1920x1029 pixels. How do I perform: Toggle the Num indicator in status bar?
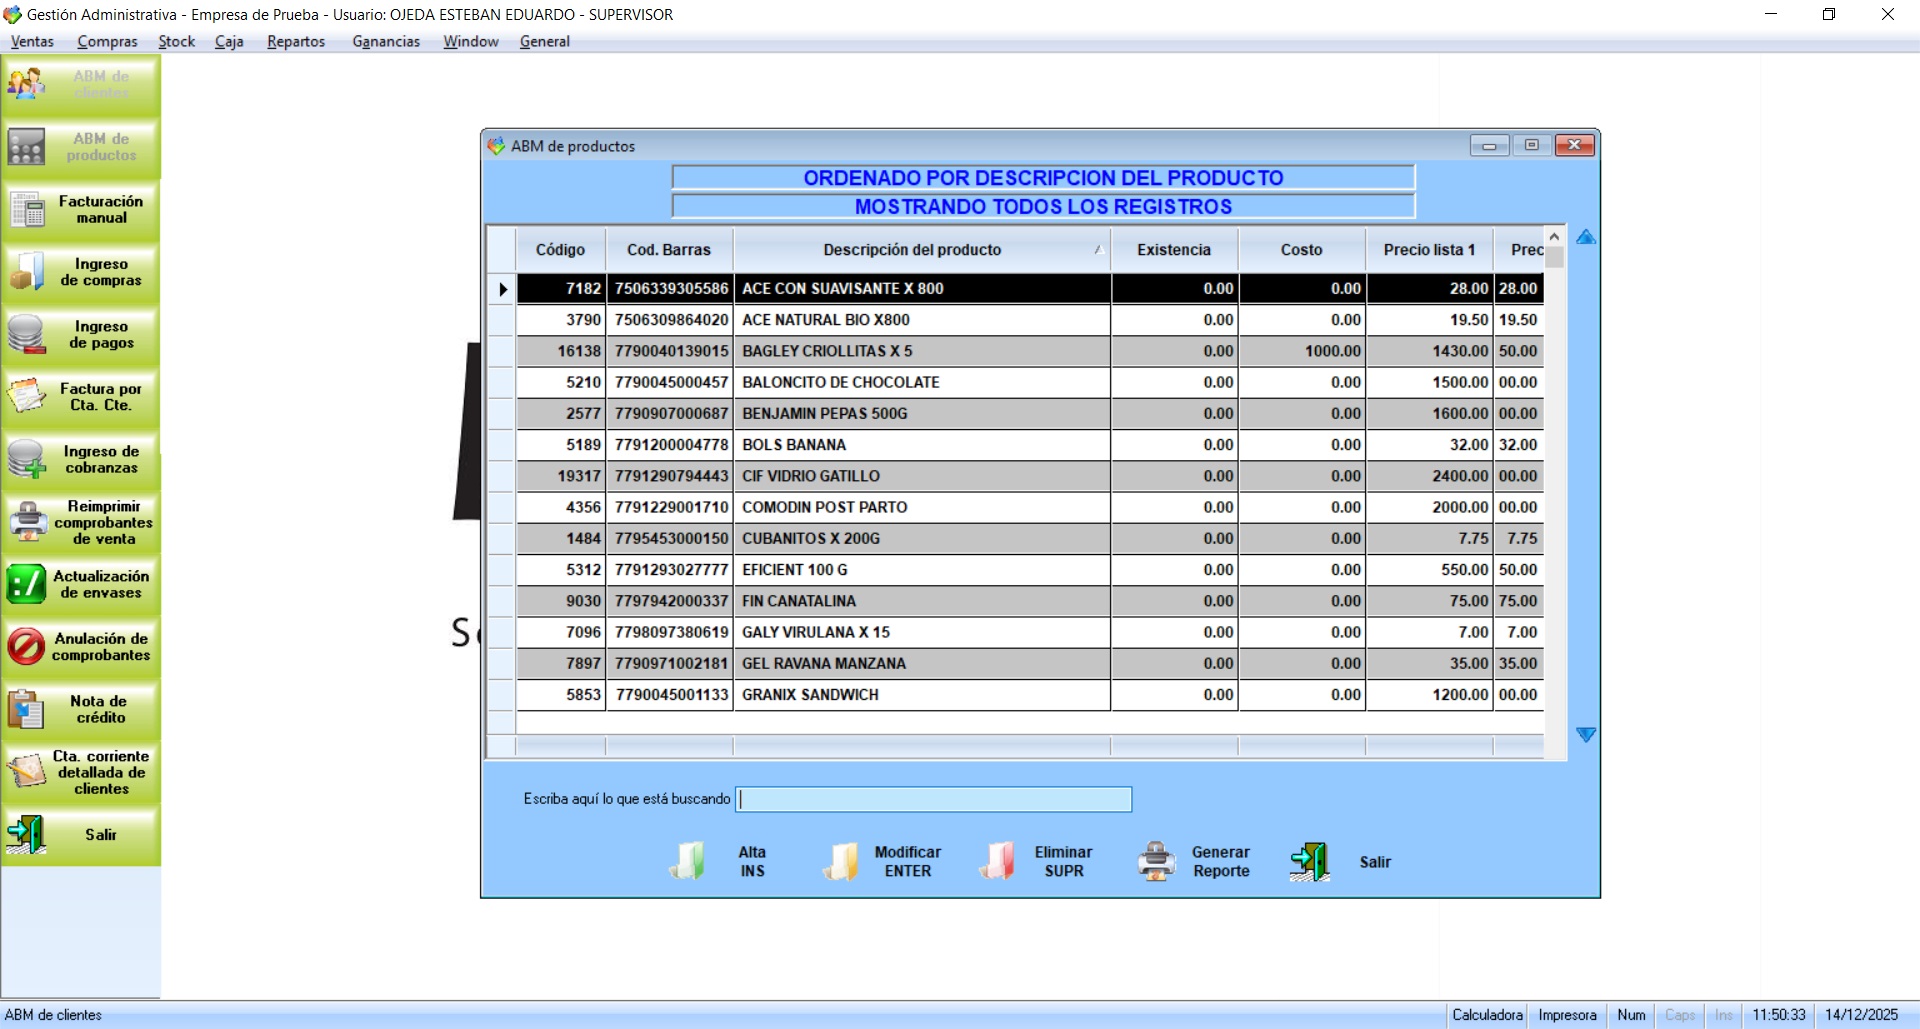[1631, 1014]
